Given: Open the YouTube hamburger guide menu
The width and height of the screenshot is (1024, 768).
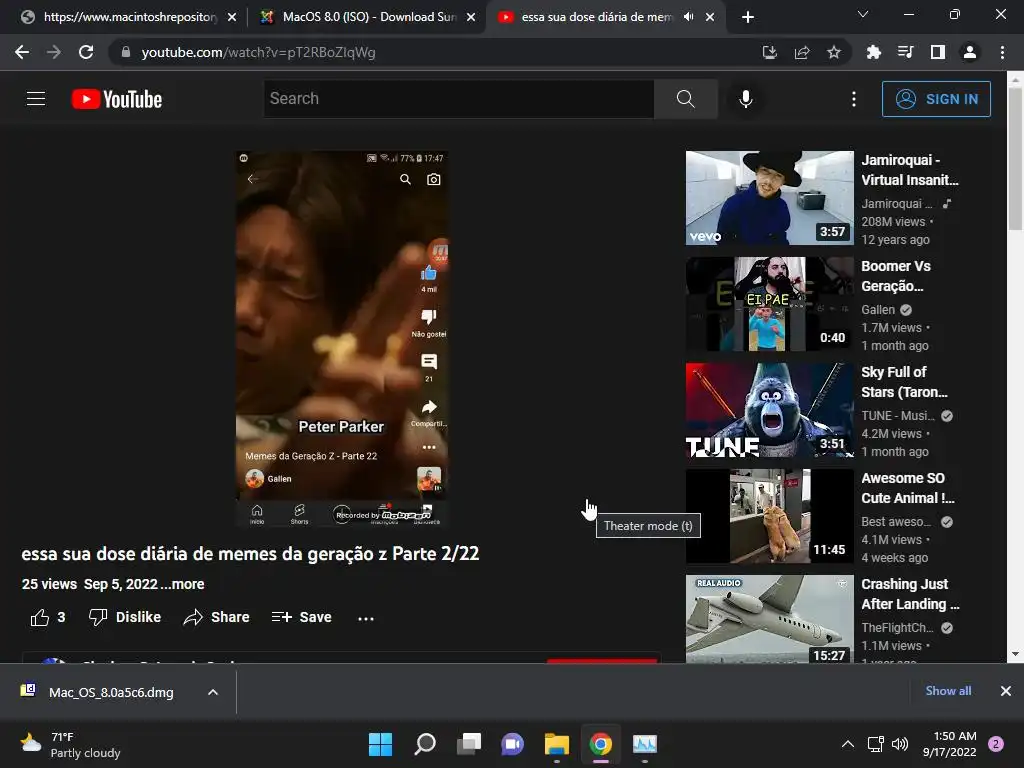Looking at the screenshot, I should click(36, 99).
